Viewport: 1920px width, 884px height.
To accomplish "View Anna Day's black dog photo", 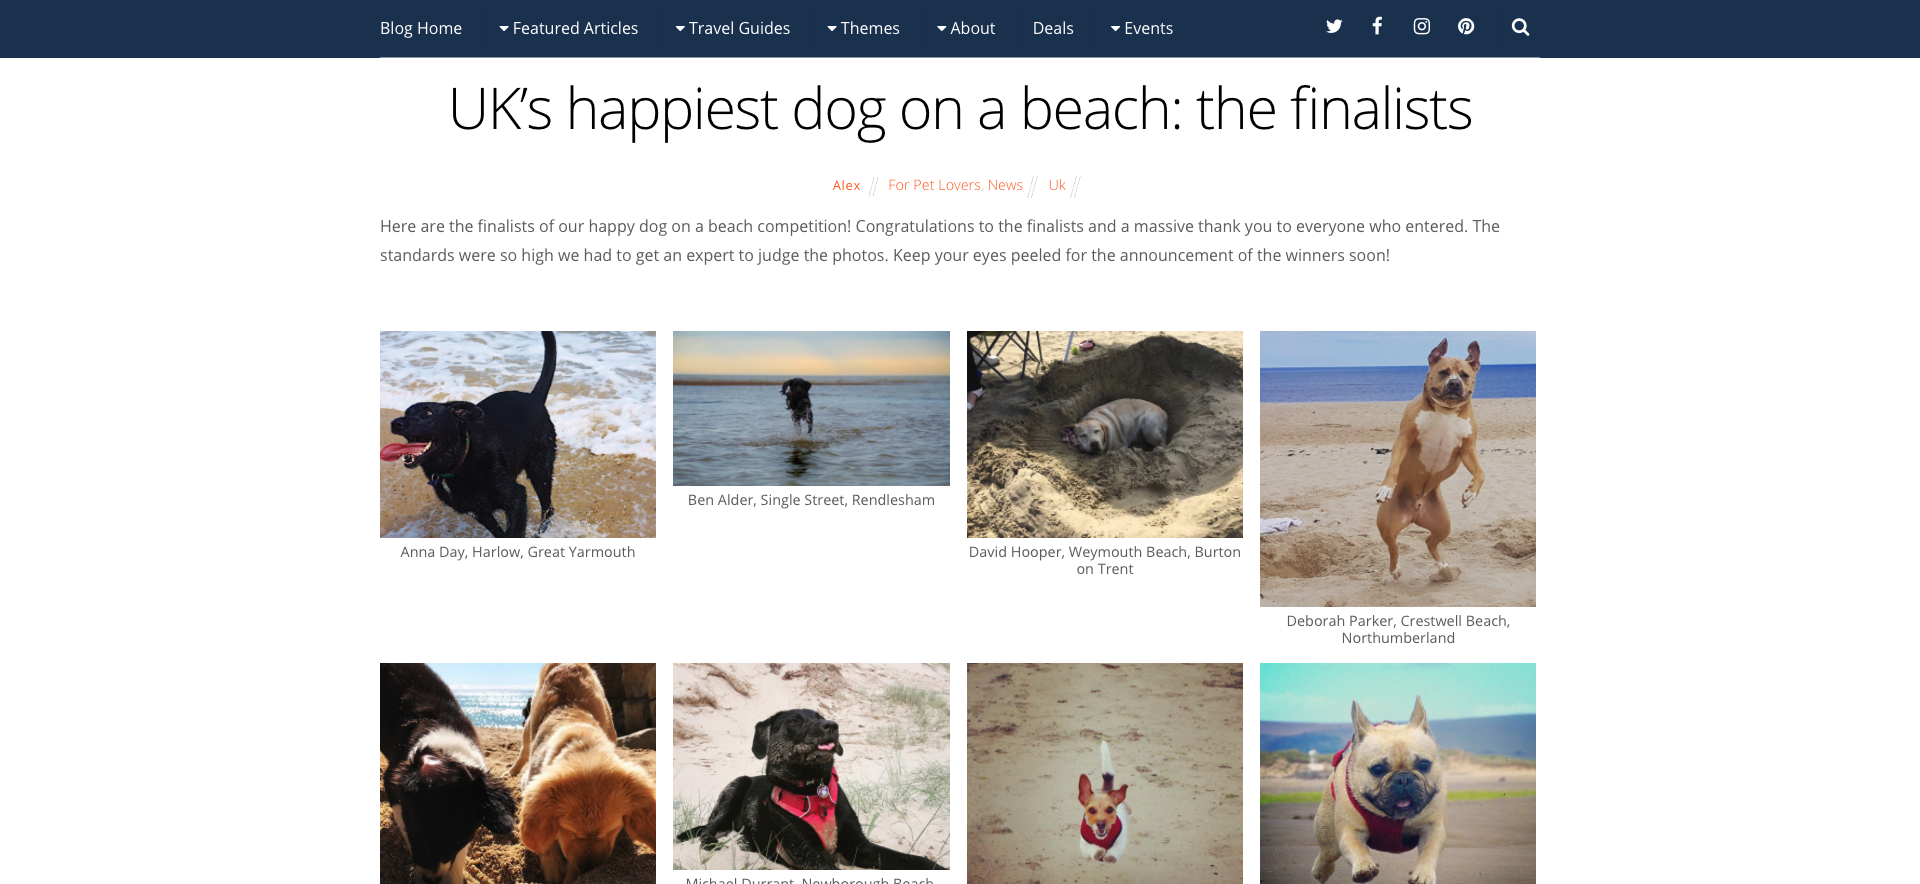I will (518, 434).
